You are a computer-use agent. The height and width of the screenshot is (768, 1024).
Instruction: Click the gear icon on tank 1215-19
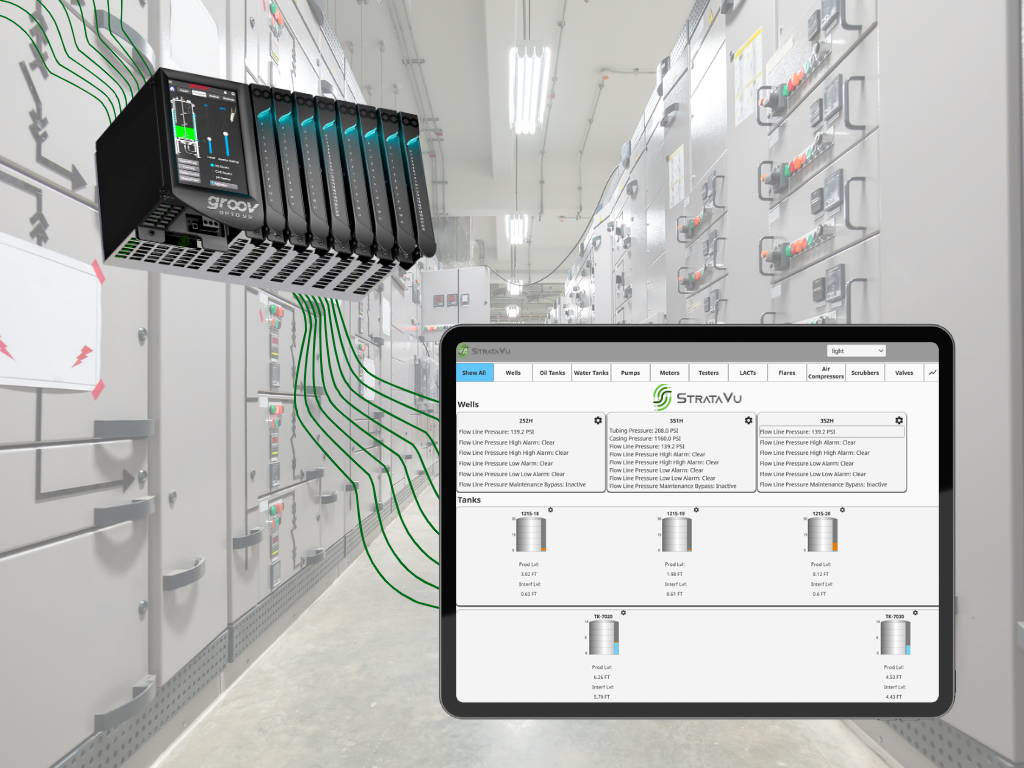click(x=696, y=508)
